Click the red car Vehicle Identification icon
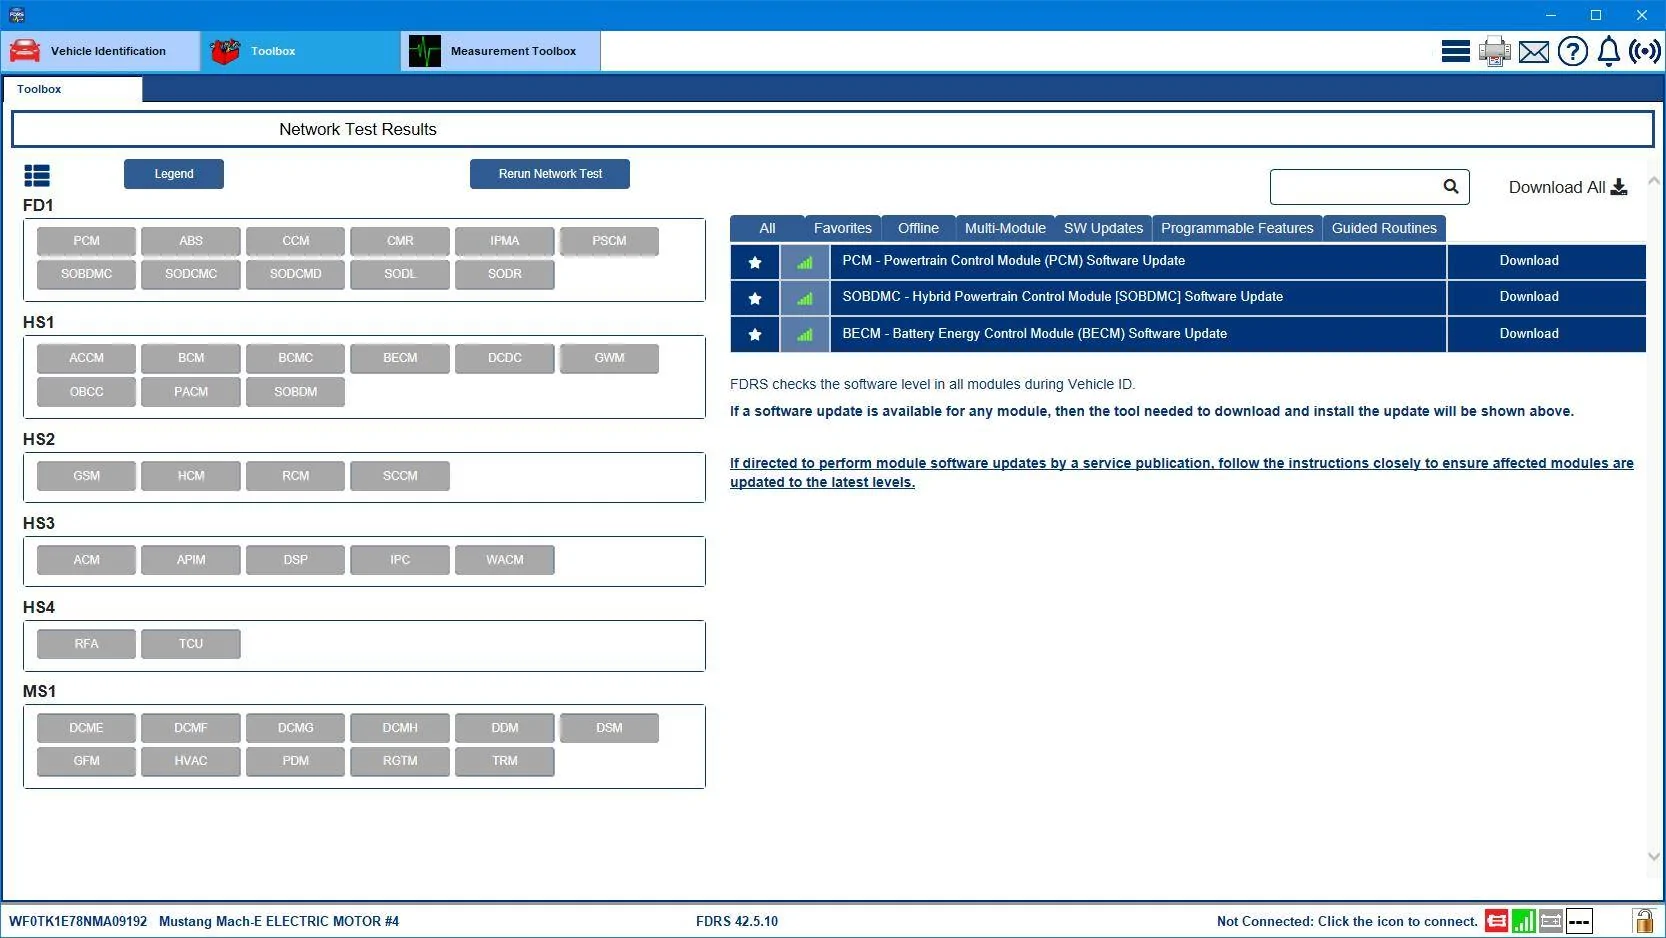Image resolution: width=1666 pixels, height=938 pixels. tap(25, 51)
